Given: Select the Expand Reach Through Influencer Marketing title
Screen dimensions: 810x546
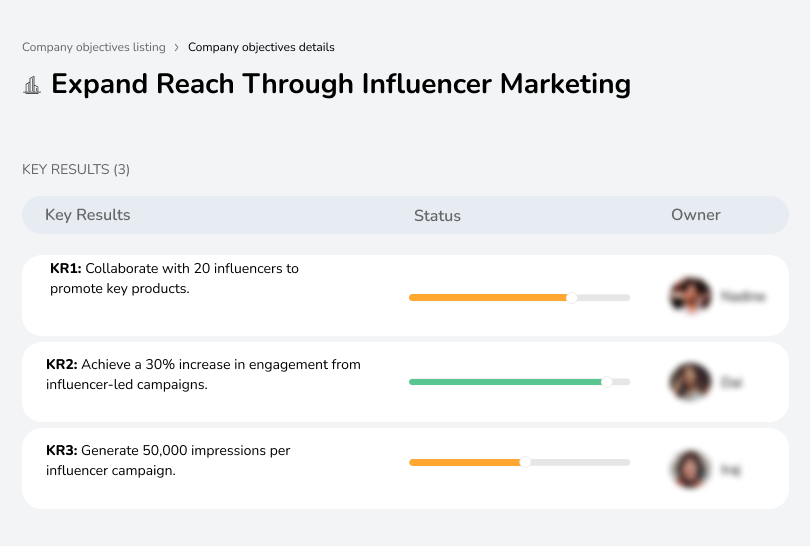Looking at the screenshot, I should 341,84.
